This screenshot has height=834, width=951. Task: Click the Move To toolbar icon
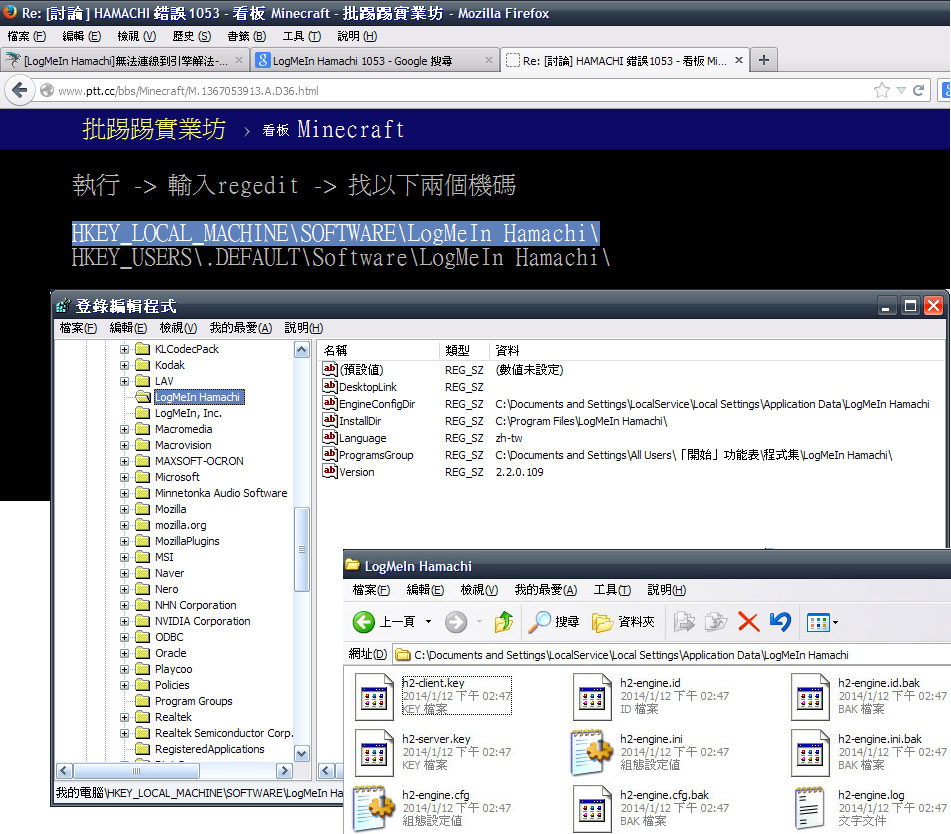(x=684, y=622)
